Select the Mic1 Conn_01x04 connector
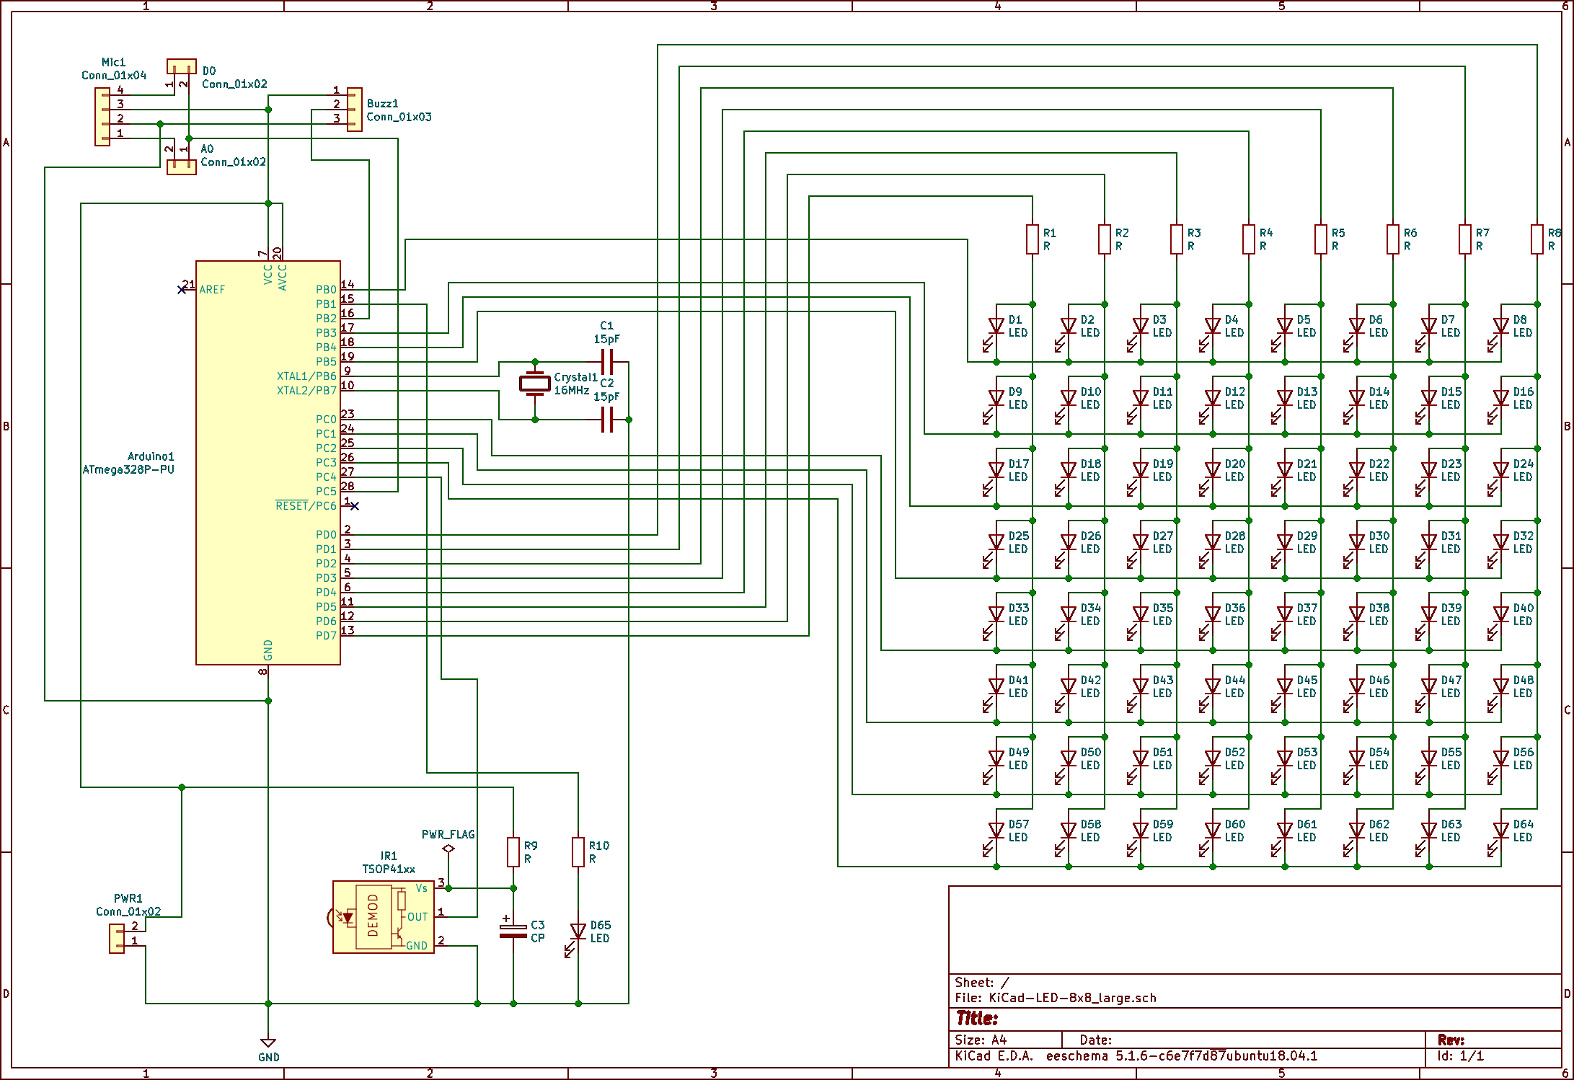1574x1080 pixels. (102, 117)
